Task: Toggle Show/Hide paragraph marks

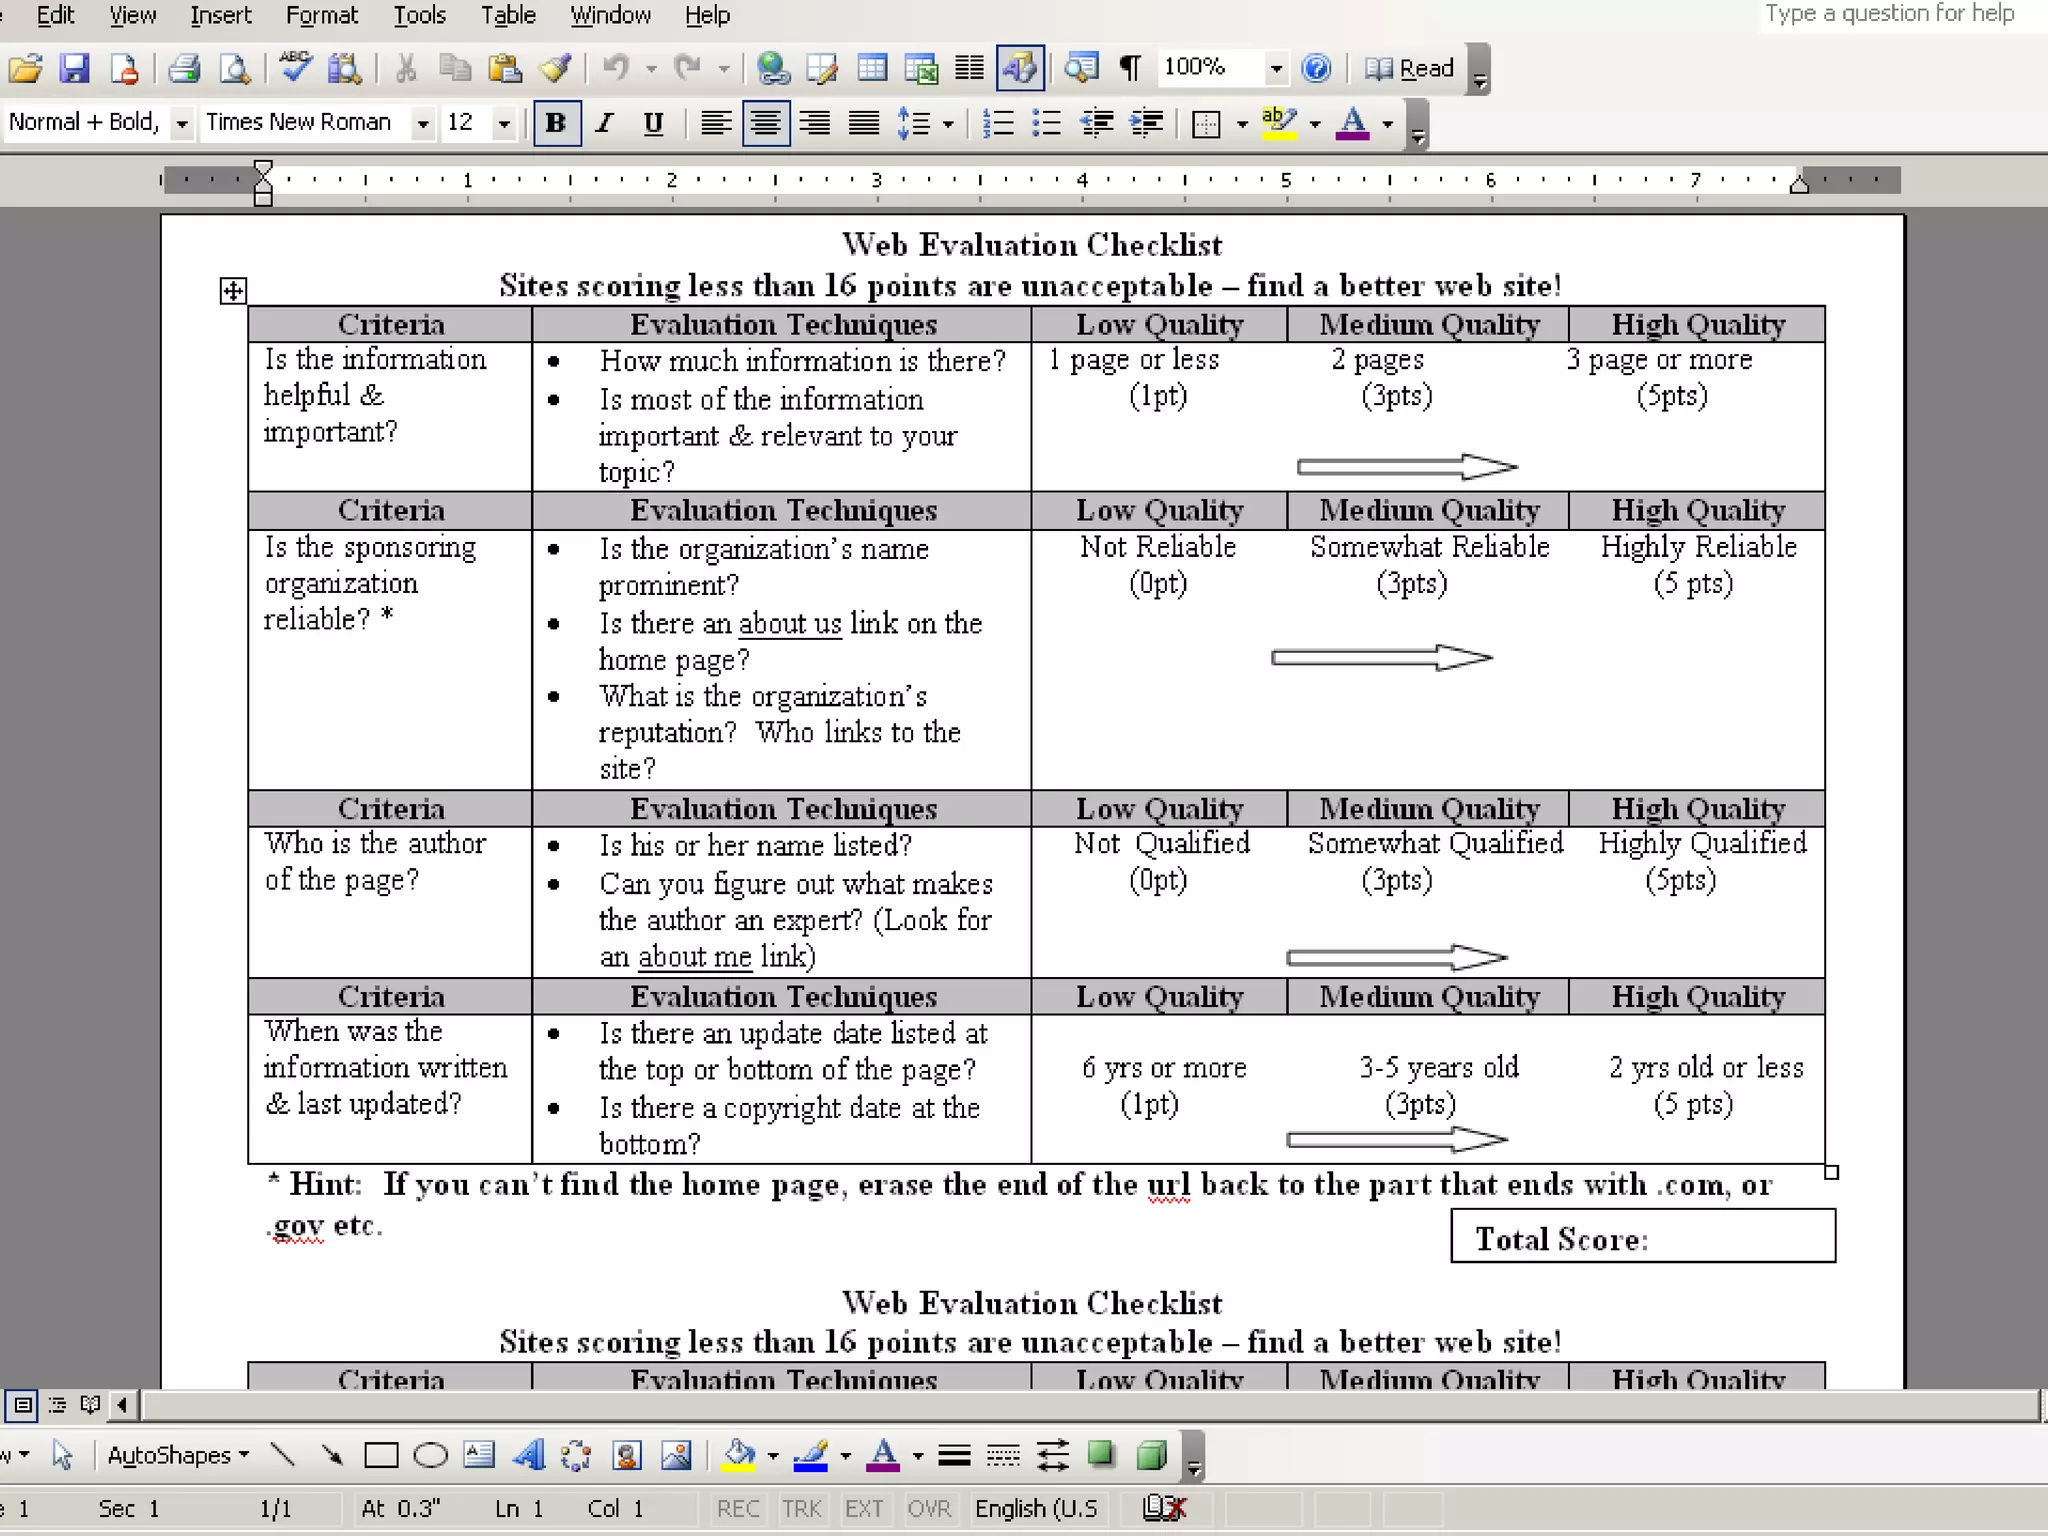Action: (x=1130, y=68)
